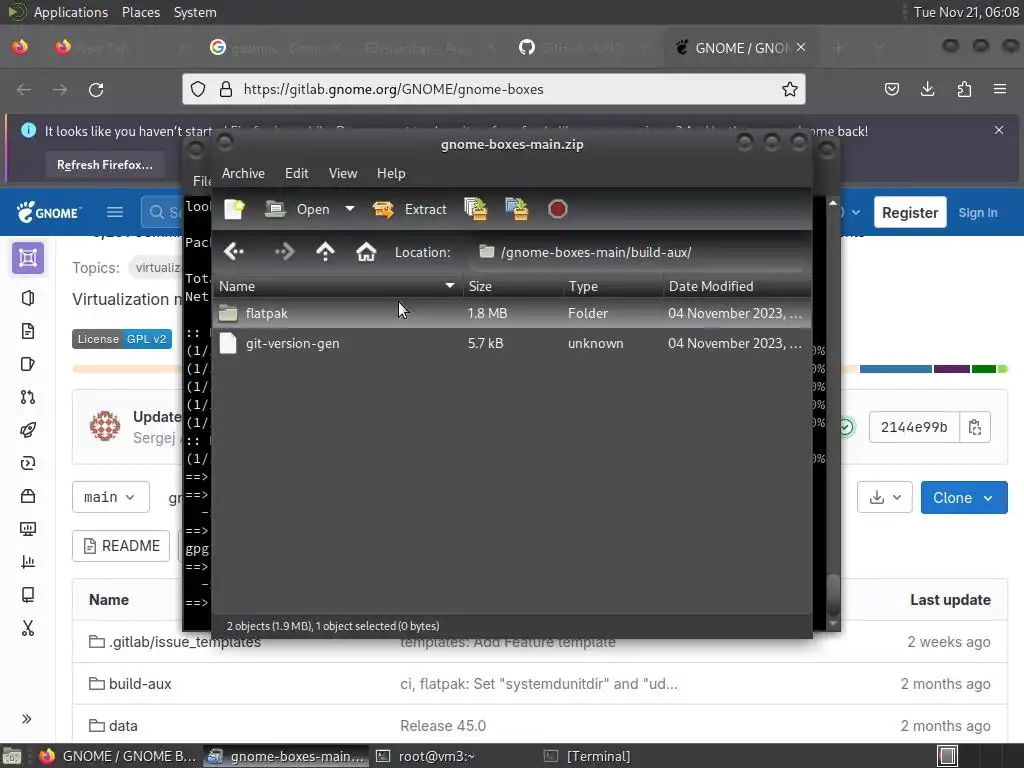
Task: Open the download source code dropdown
Action: click(884, 498)
